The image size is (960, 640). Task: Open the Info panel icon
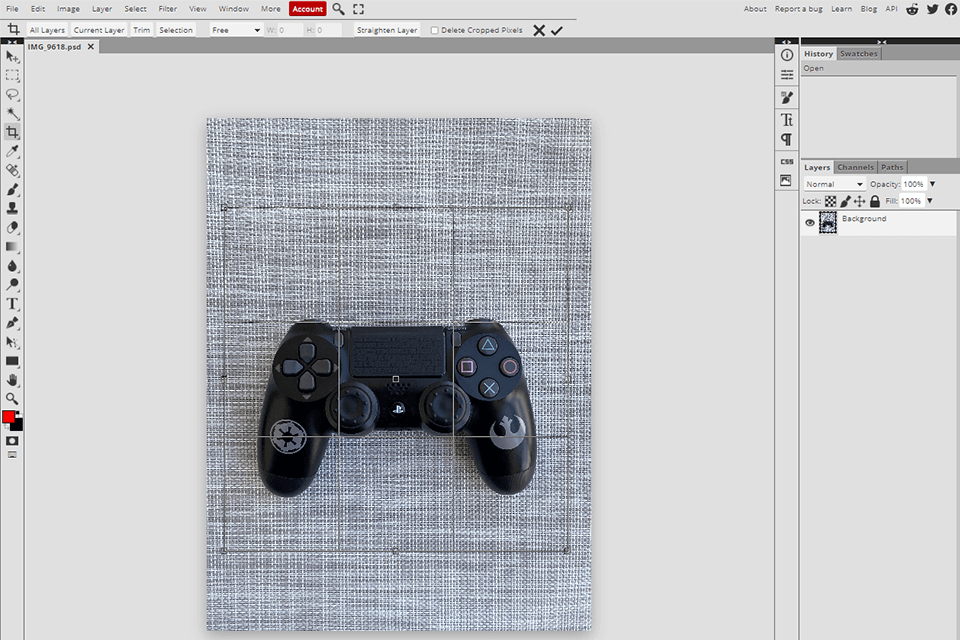click(x=787, y=55)
